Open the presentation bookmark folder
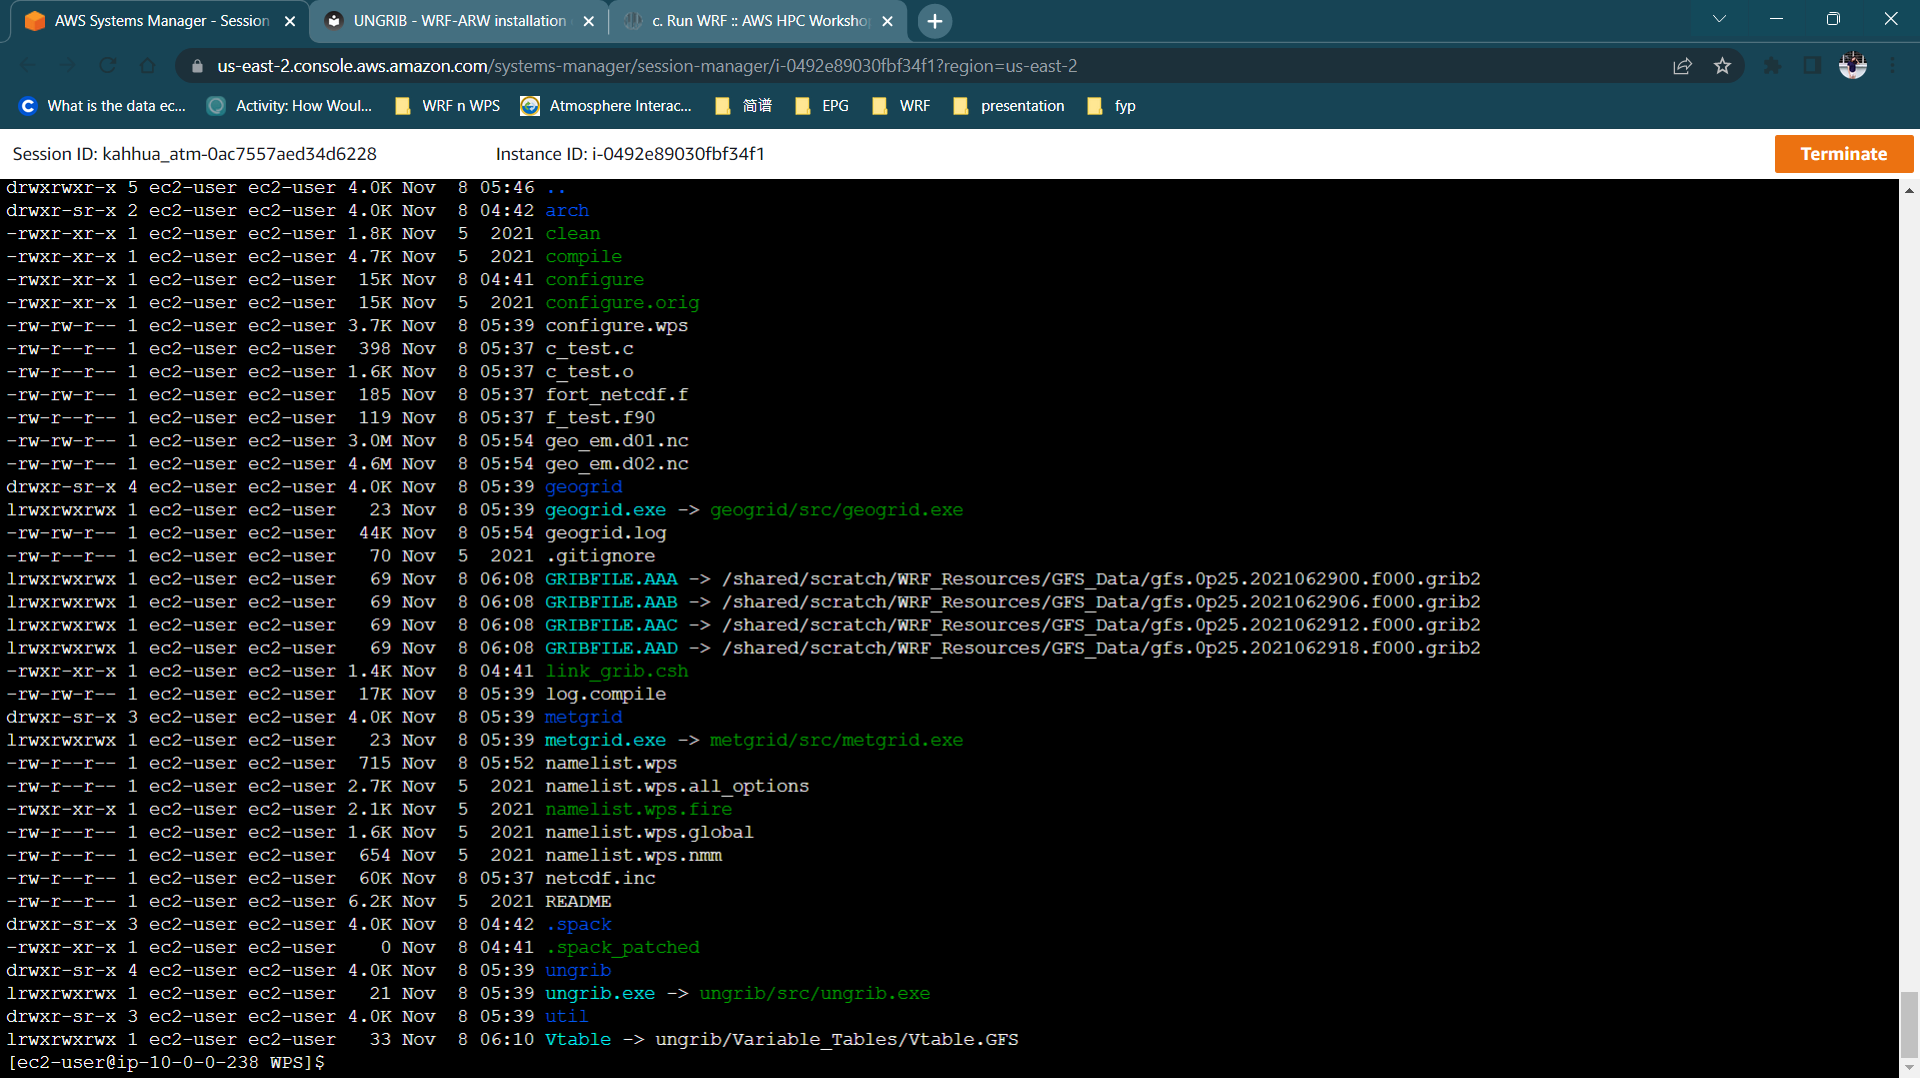The height and width of the screenshot is (1078, 1920). pos(1009,106)
